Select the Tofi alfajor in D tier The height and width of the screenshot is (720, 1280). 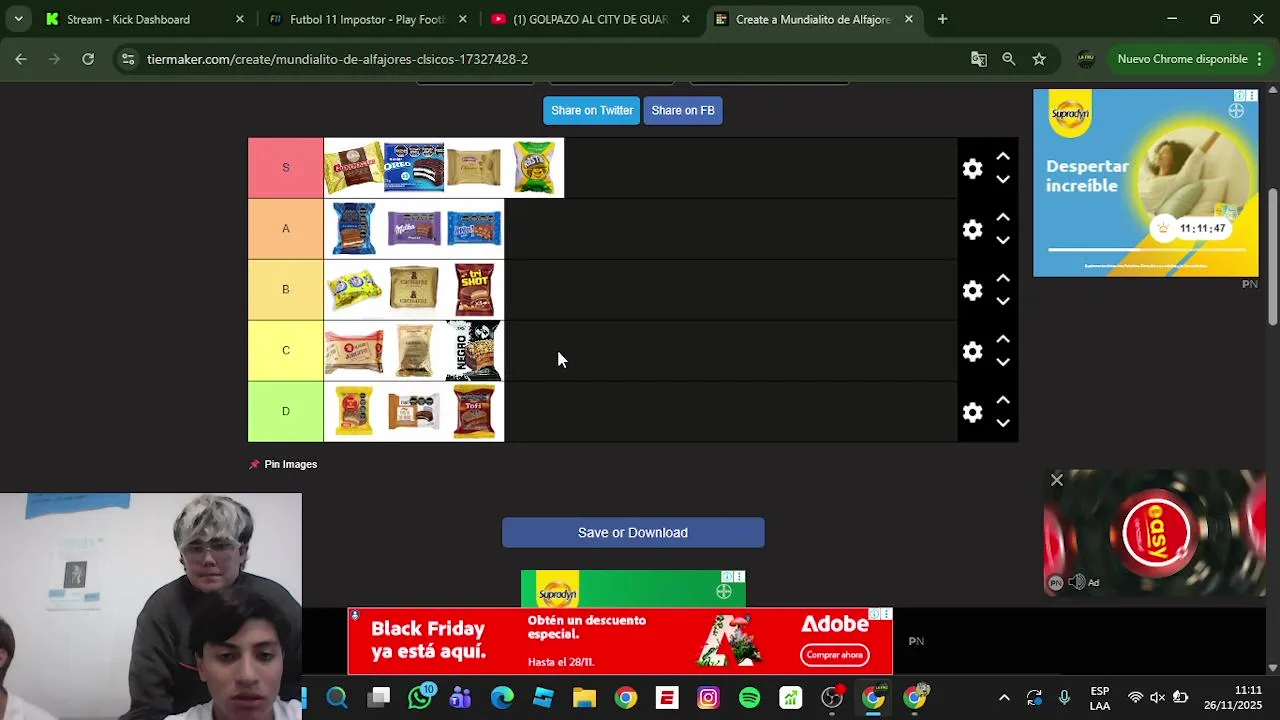tap(474, 412)
